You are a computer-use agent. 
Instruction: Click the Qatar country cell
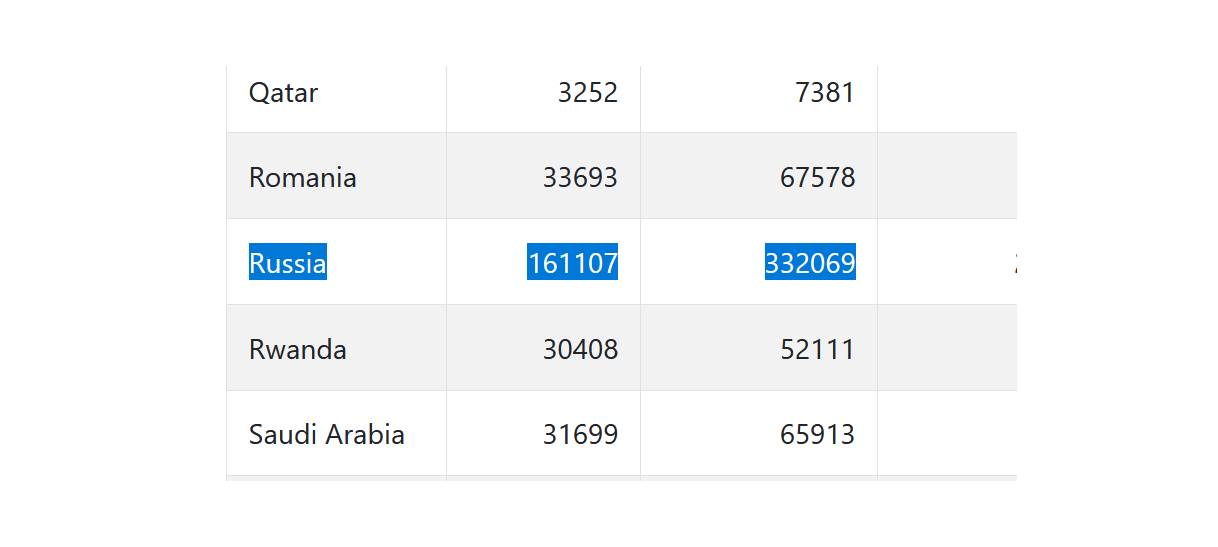336,93
